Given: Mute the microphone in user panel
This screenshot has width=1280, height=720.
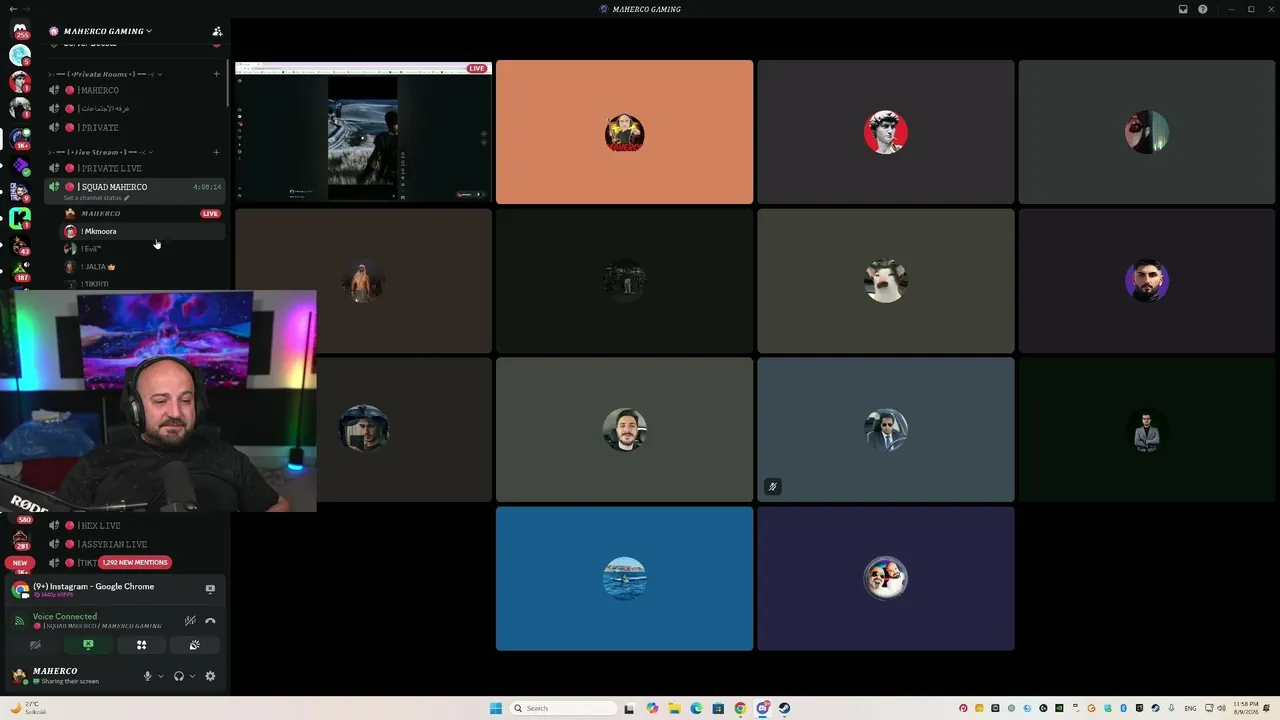Looking at the screenshot, I should [x=148, y=676].
